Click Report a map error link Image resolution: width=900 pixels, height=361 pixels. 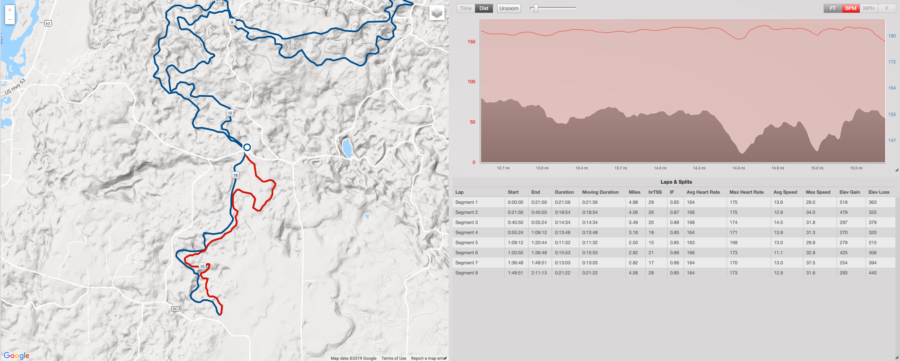click(428, 358)
